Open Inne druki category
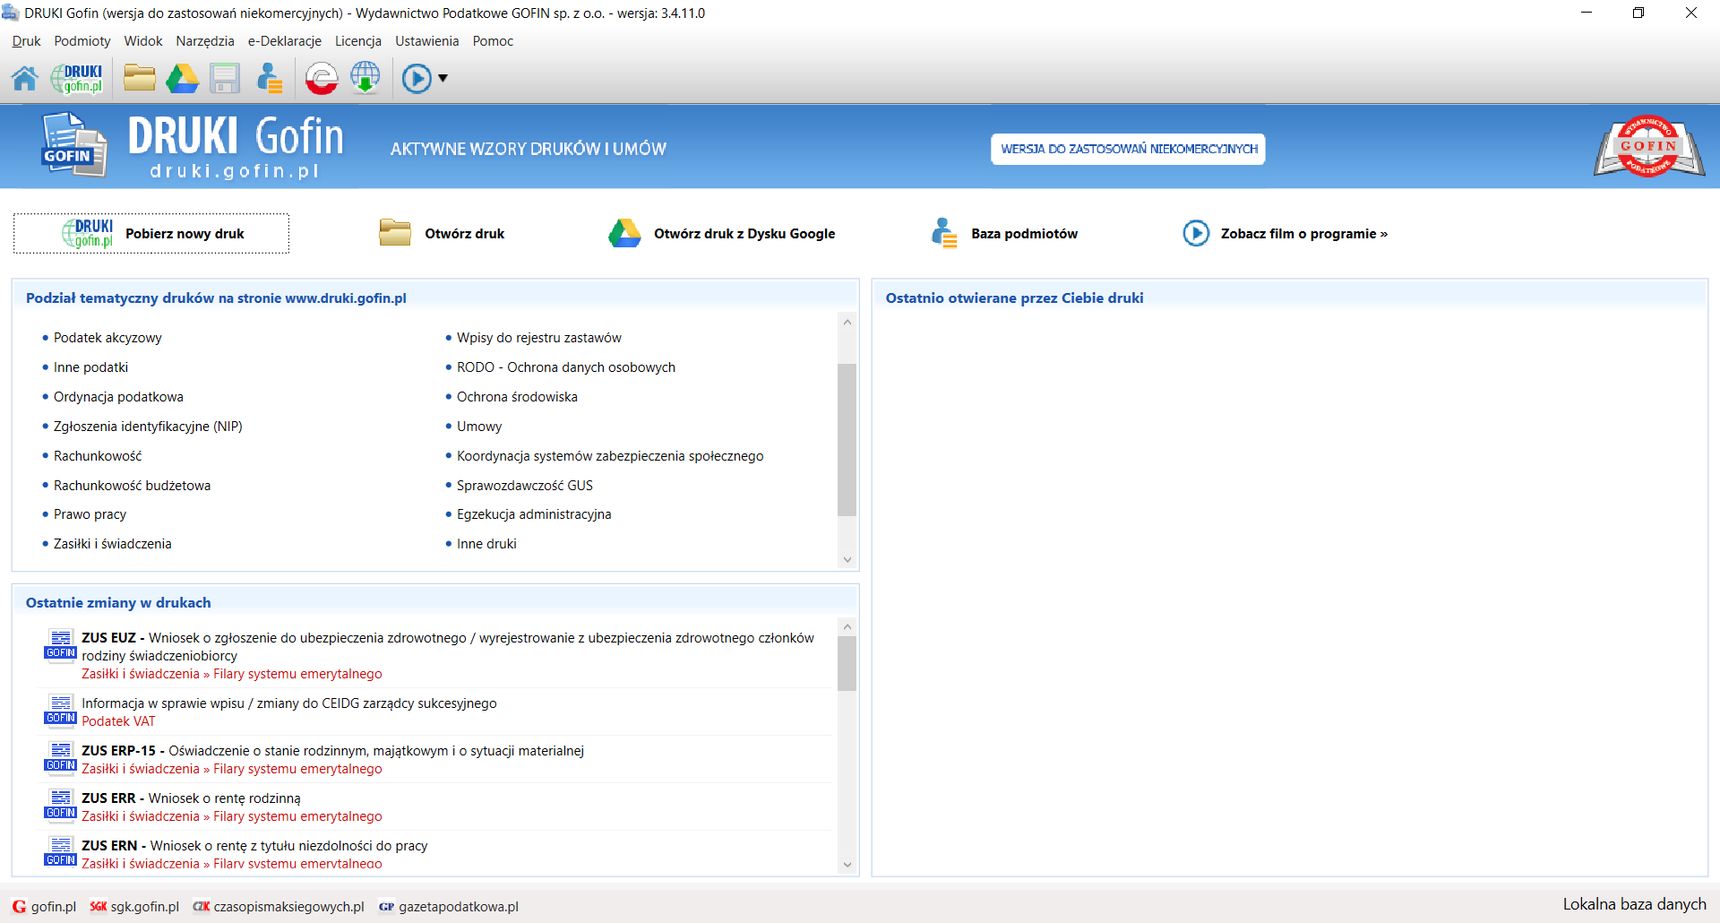 coord(487,544)
